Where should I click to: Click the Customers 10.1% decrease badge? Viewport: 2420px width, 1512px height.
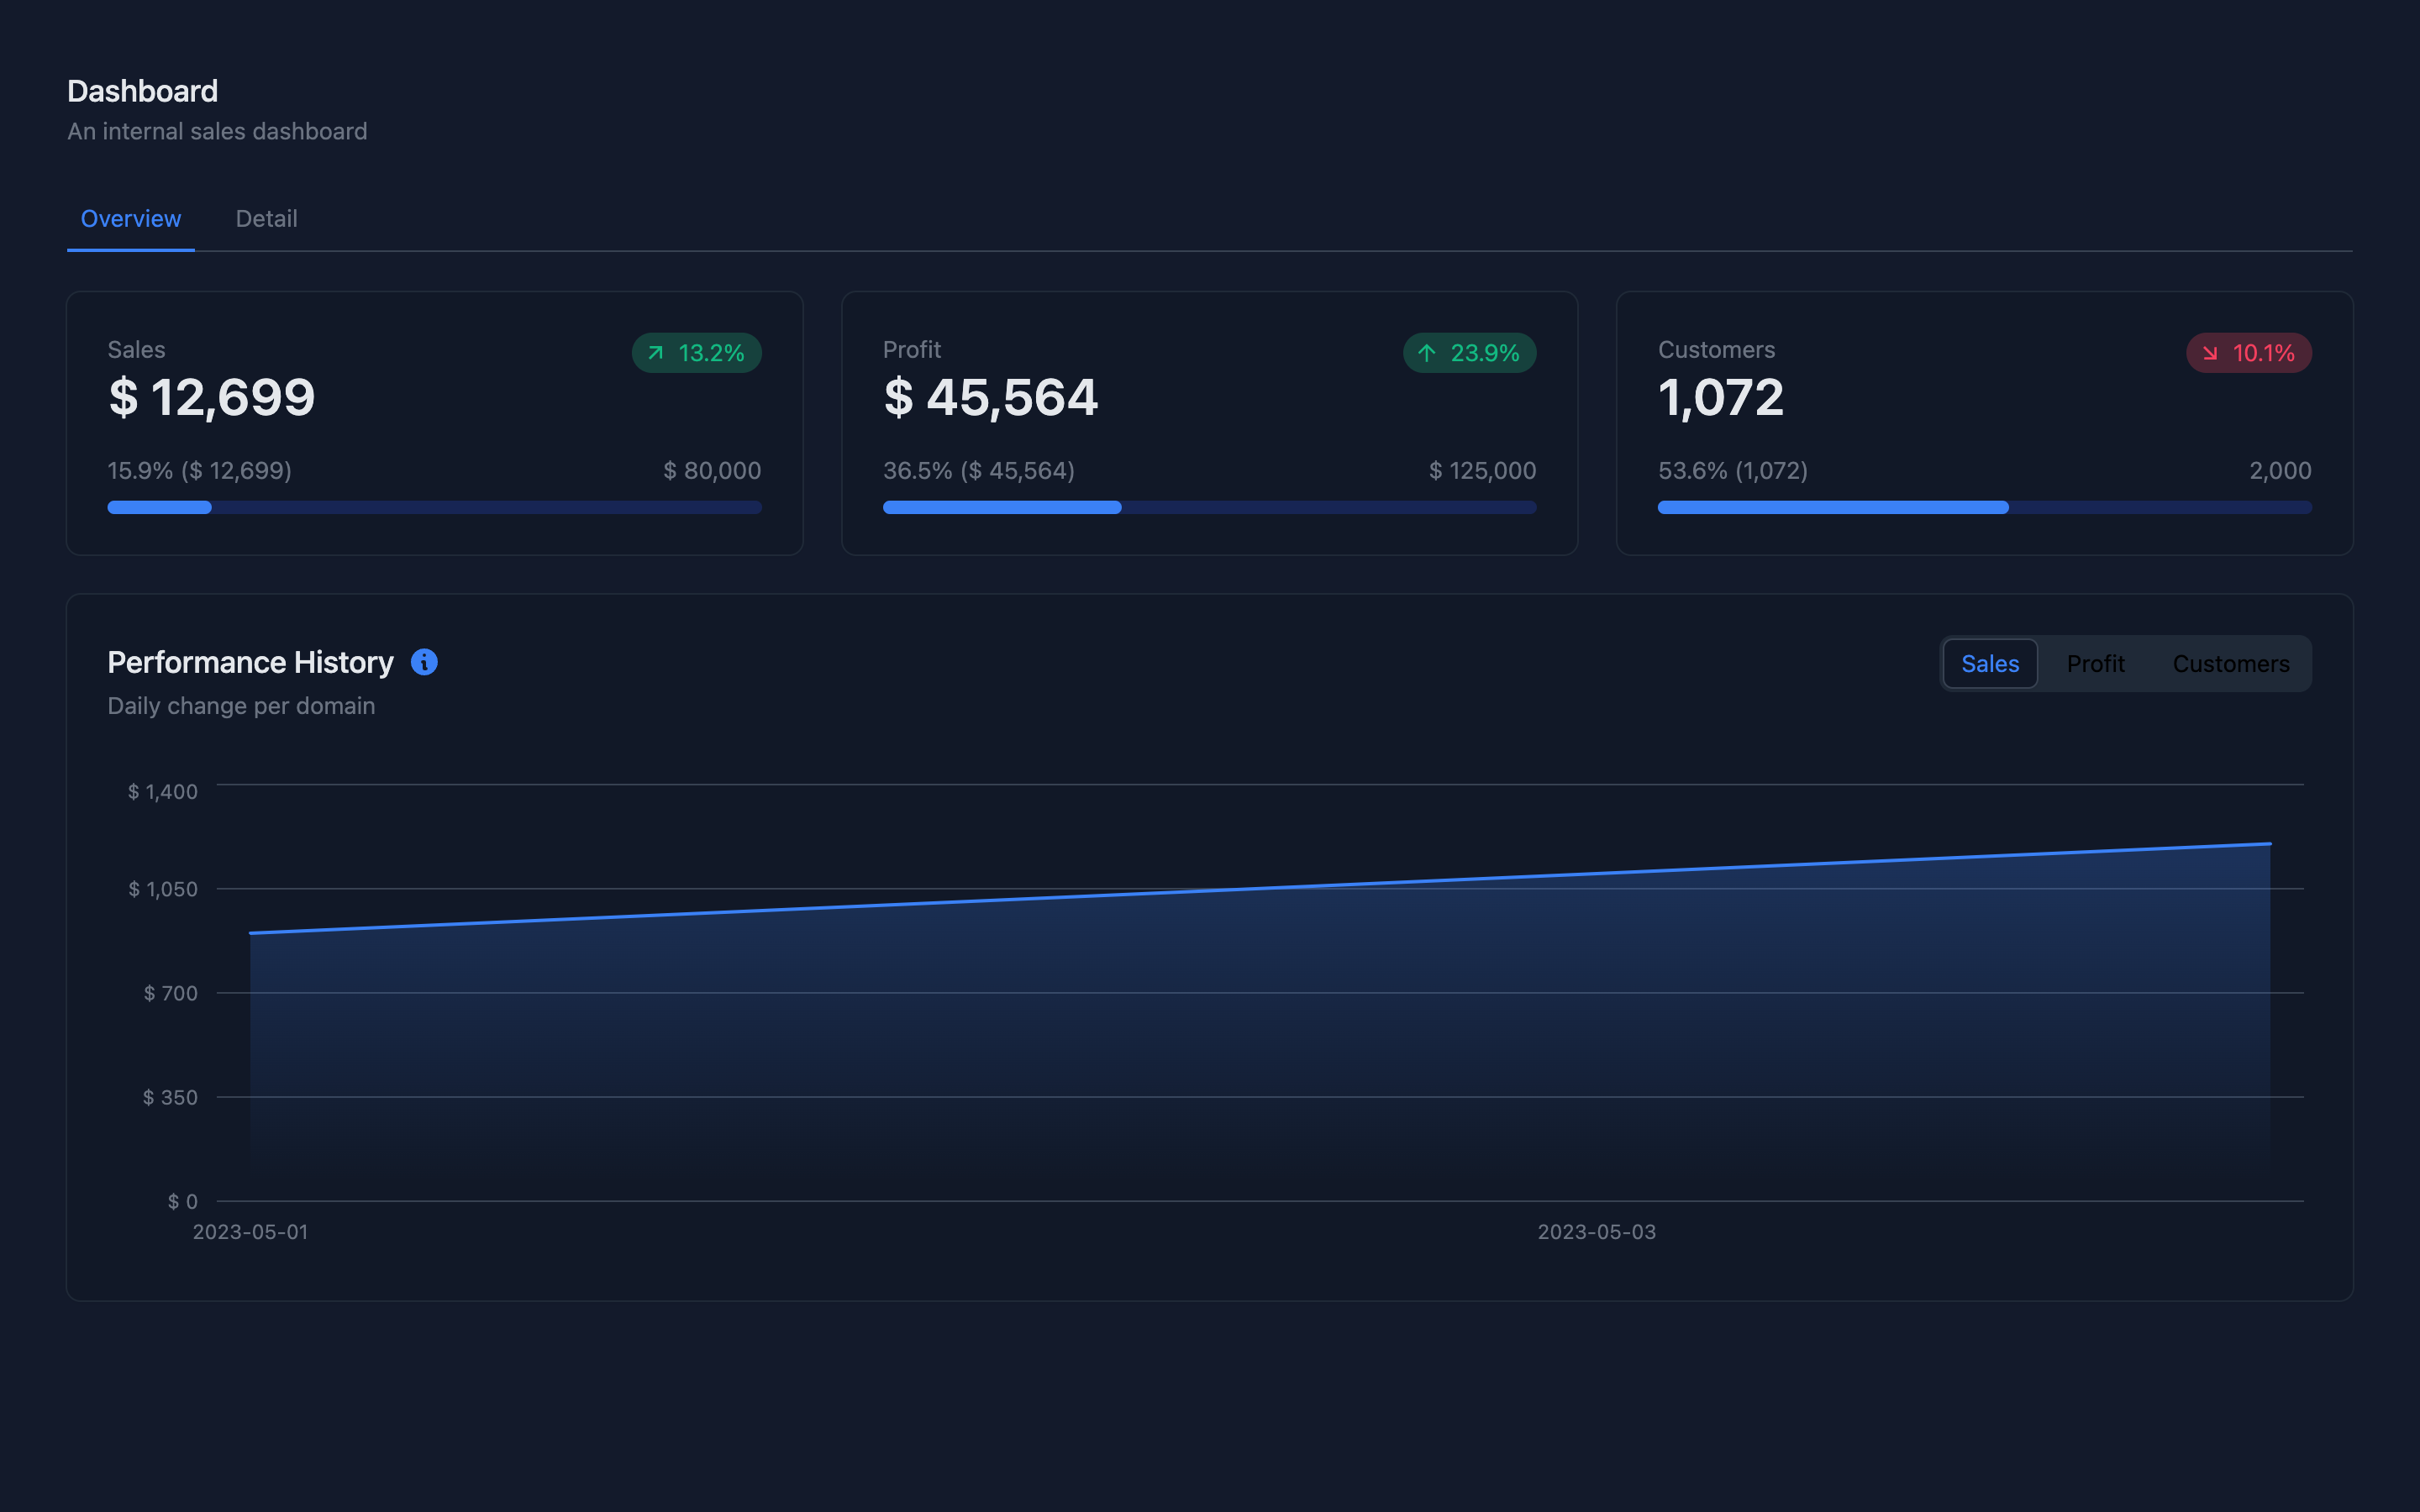(x=2248, y=353)
